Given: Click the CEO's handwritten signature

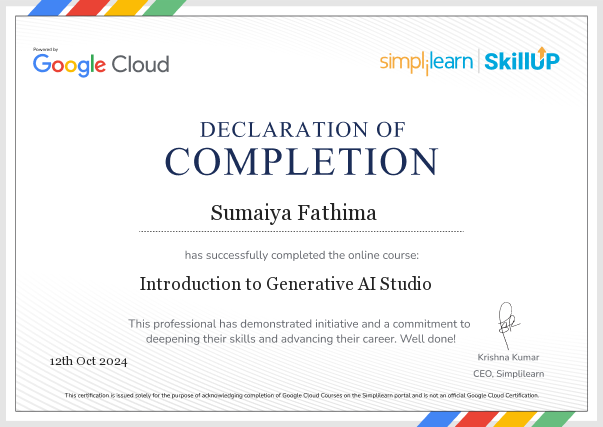Looking at the screenshot, I should [507, 322].
